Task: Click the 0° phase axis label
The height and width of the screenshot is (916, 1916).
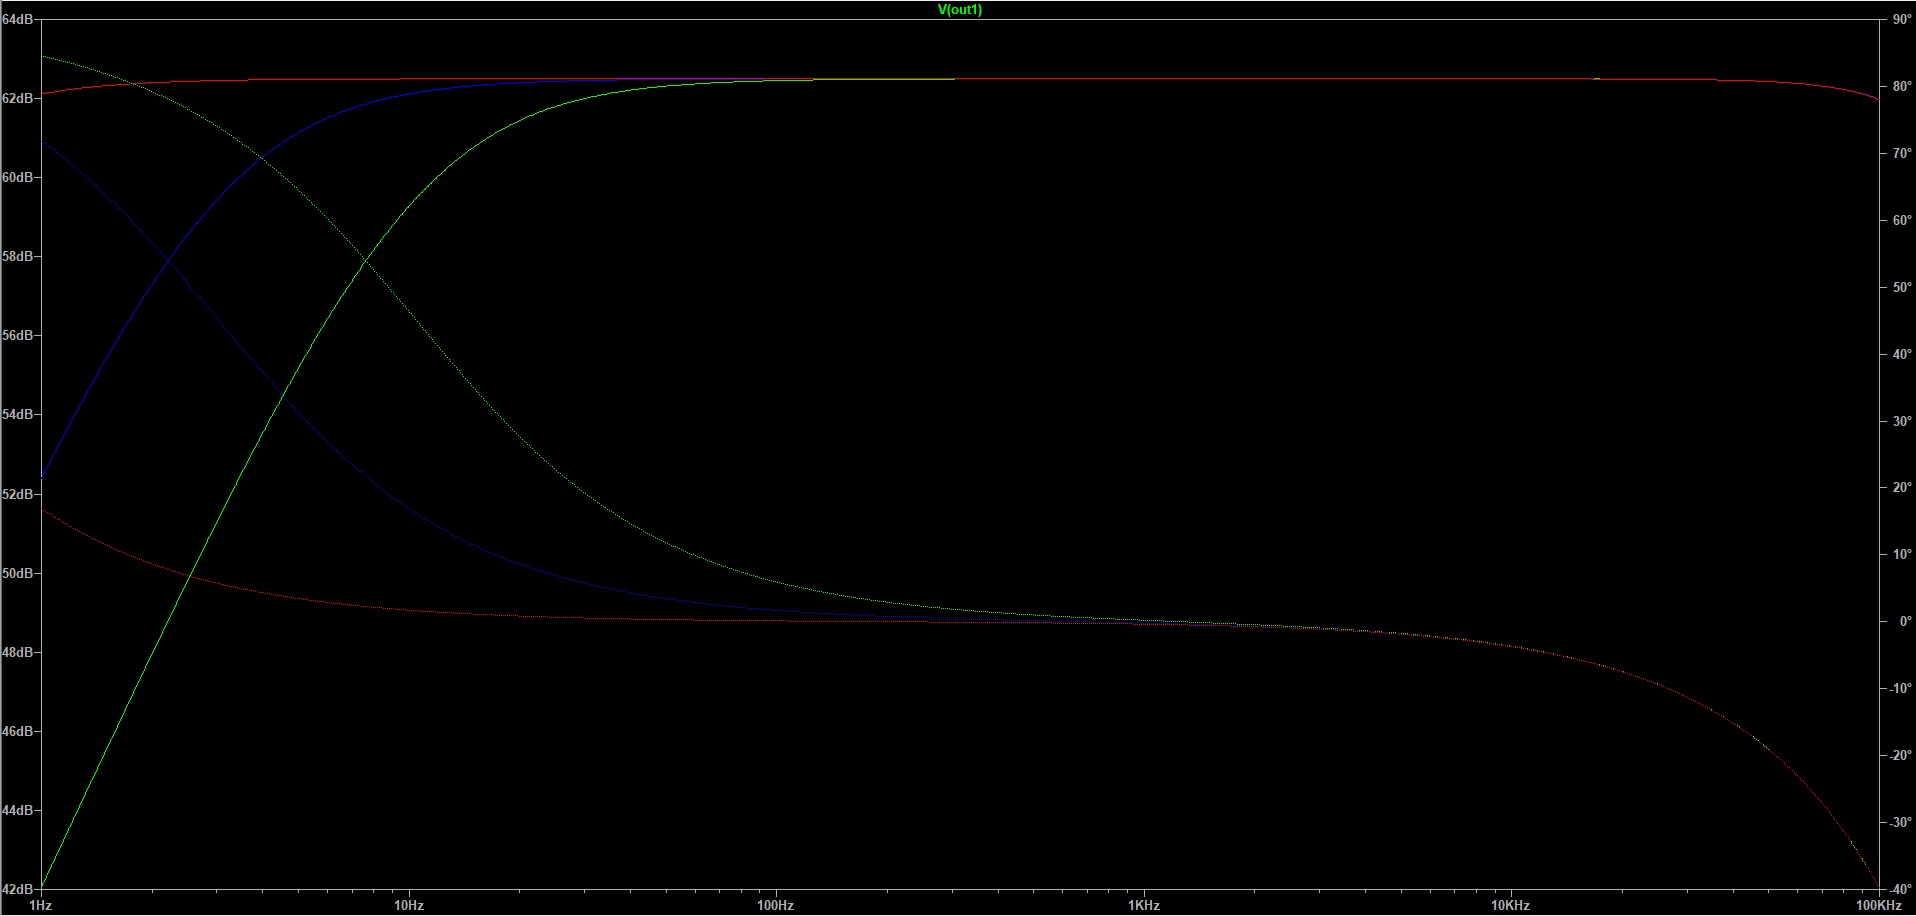Action: (x=1905, y=621)
